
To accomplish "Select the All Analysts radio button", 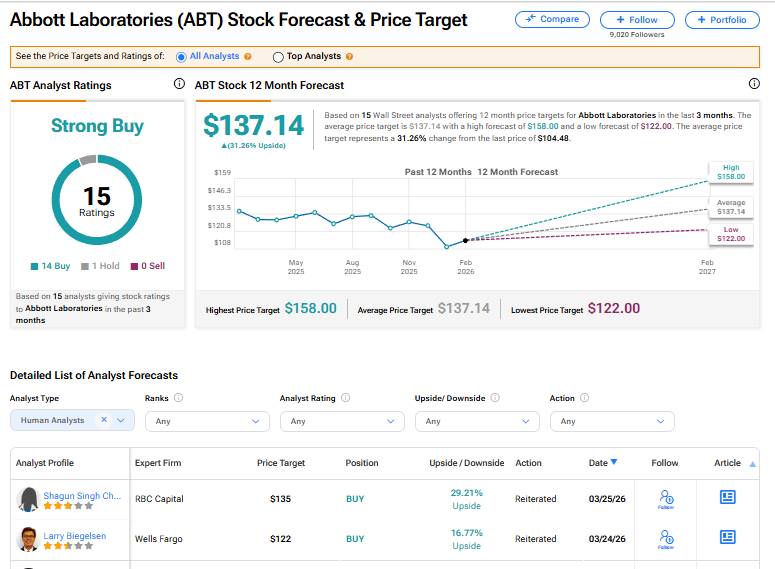I will point(181,57).
